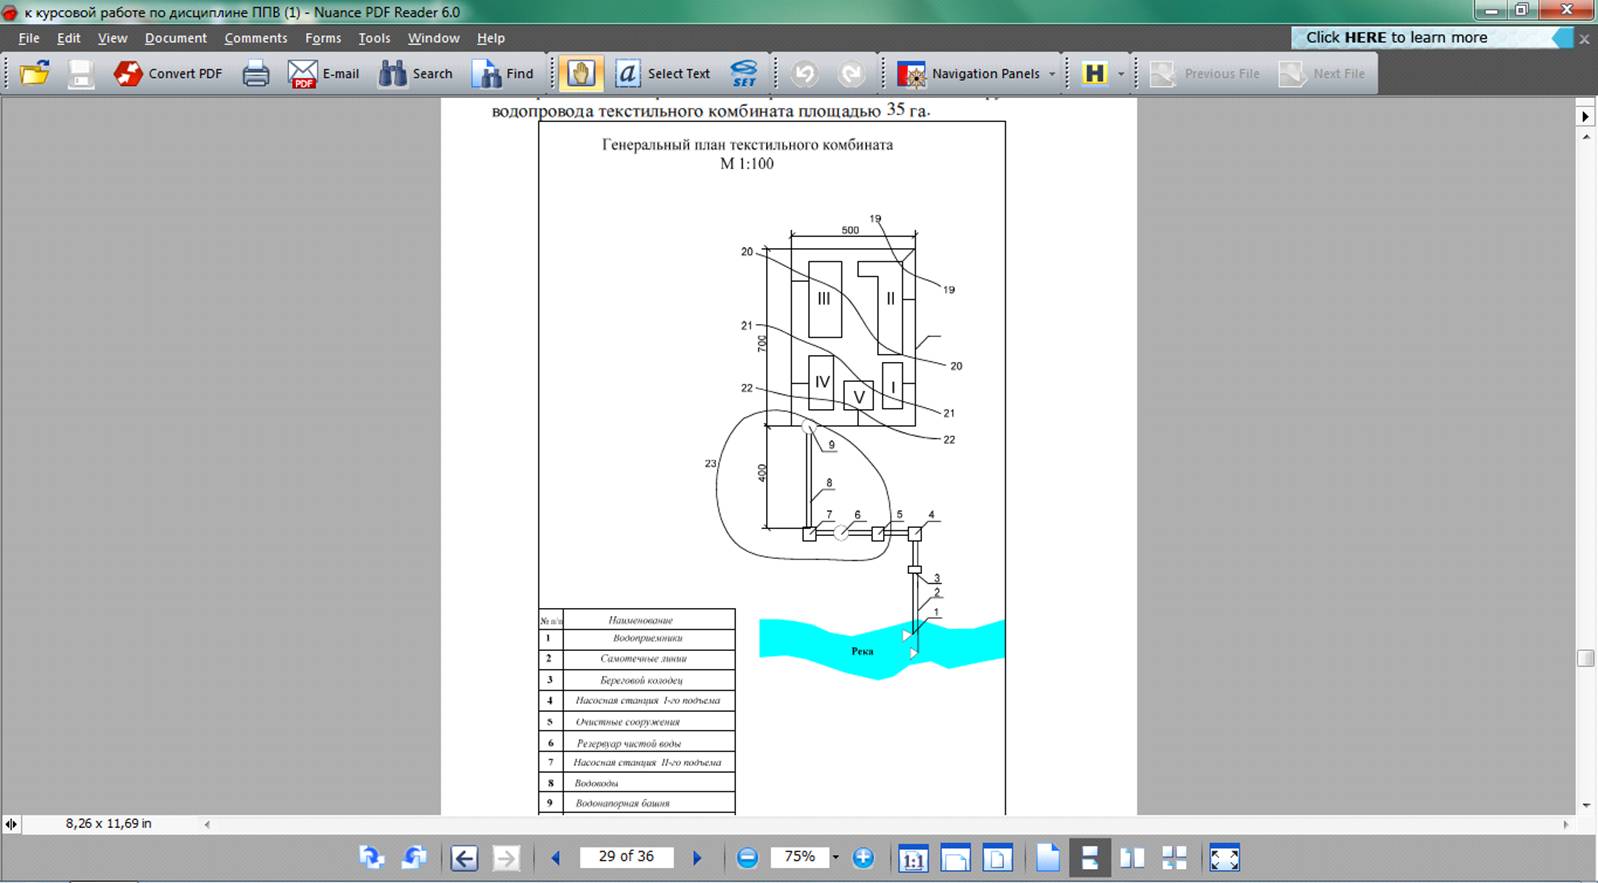Click the Open file folder icon
Image resolution: width=1598 pixels, height=883 pixels.
(x=35, y=73)
